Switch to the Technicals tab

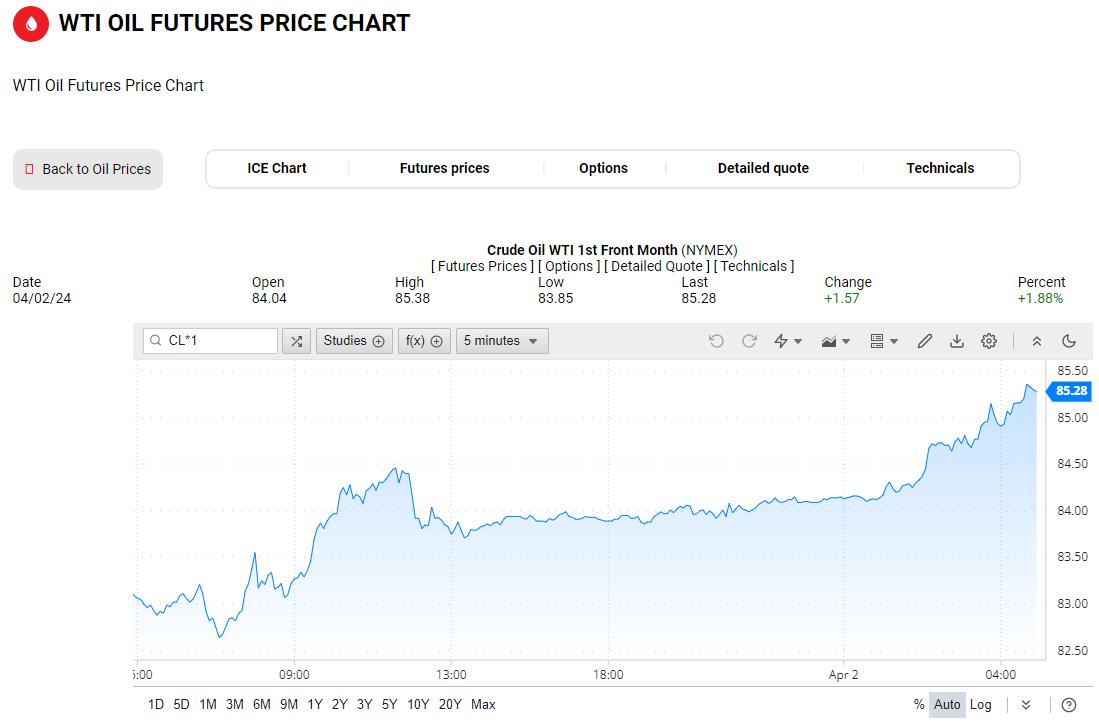[x=940, y=168]
